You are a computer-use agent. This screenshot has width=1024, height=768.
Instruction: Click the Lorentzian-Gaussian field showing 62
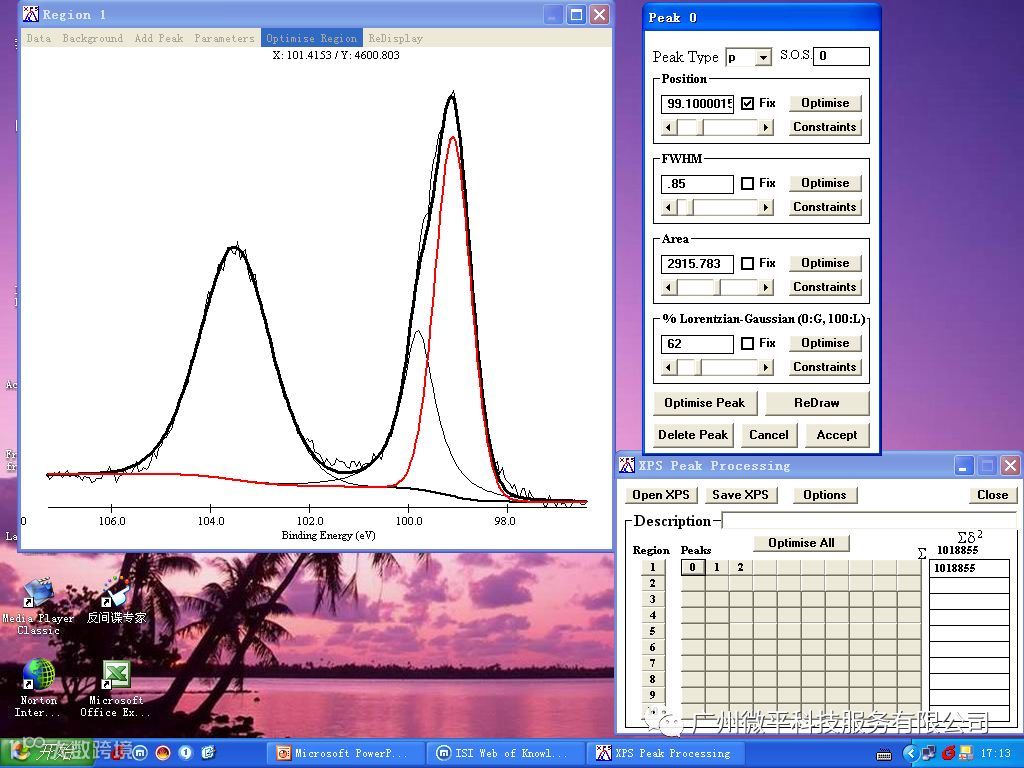point(697,344)
